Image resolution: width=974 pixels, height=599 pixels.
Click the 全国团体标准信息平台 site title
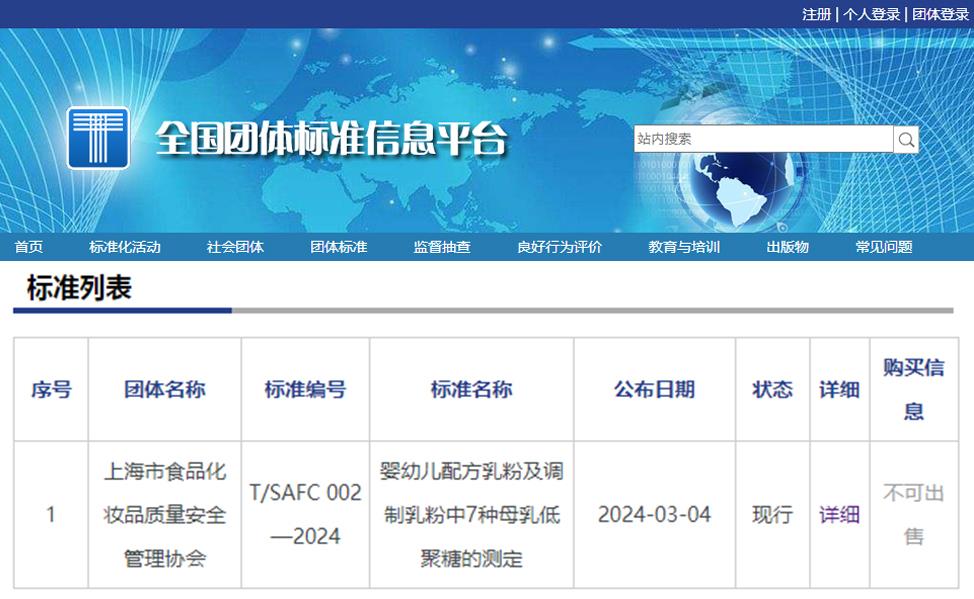click(331, 139)
